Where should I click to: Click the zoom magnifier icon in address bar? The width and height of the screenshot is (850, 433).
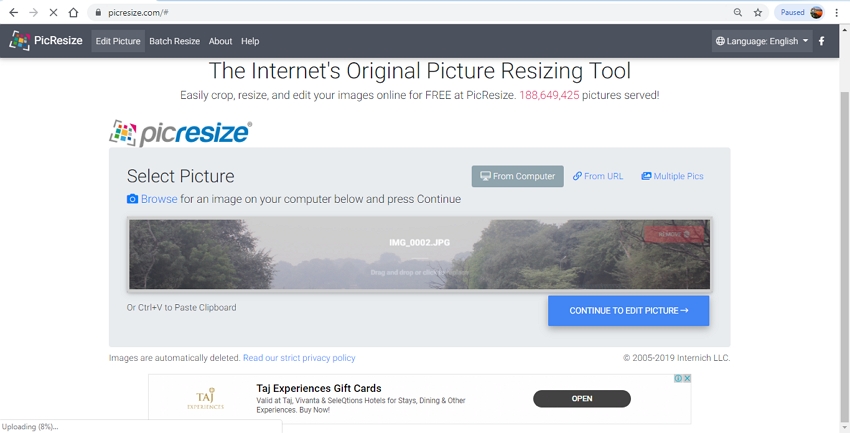click(738, 13)
